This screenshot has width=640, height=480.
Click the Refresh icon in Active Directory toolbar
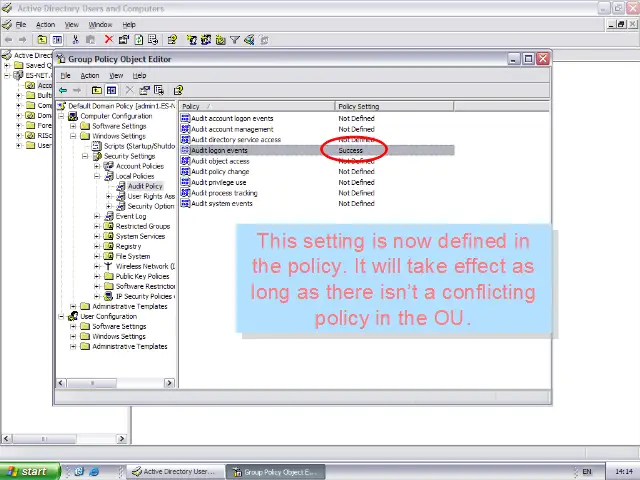[139, 40]
